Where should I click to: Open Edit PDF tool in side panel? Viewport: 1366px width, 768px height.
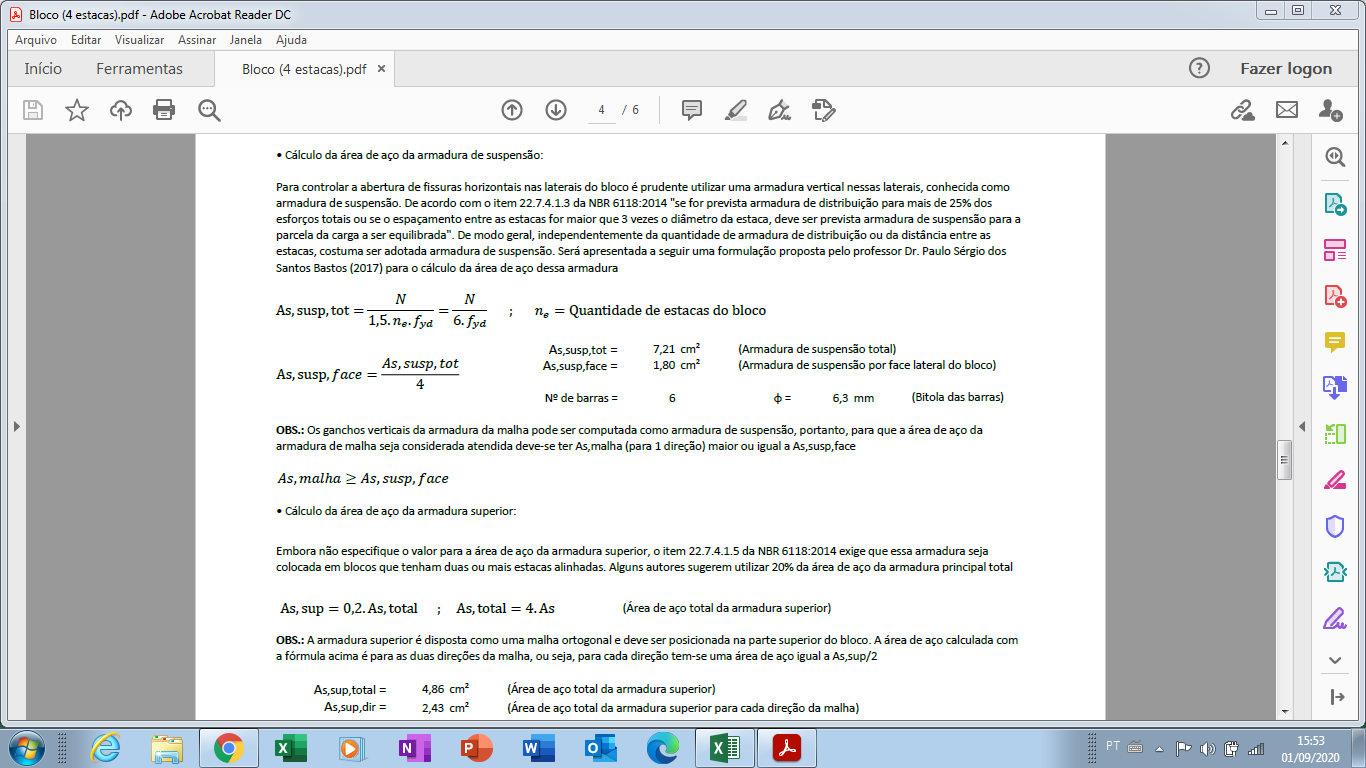click(x=1335, y=250)
